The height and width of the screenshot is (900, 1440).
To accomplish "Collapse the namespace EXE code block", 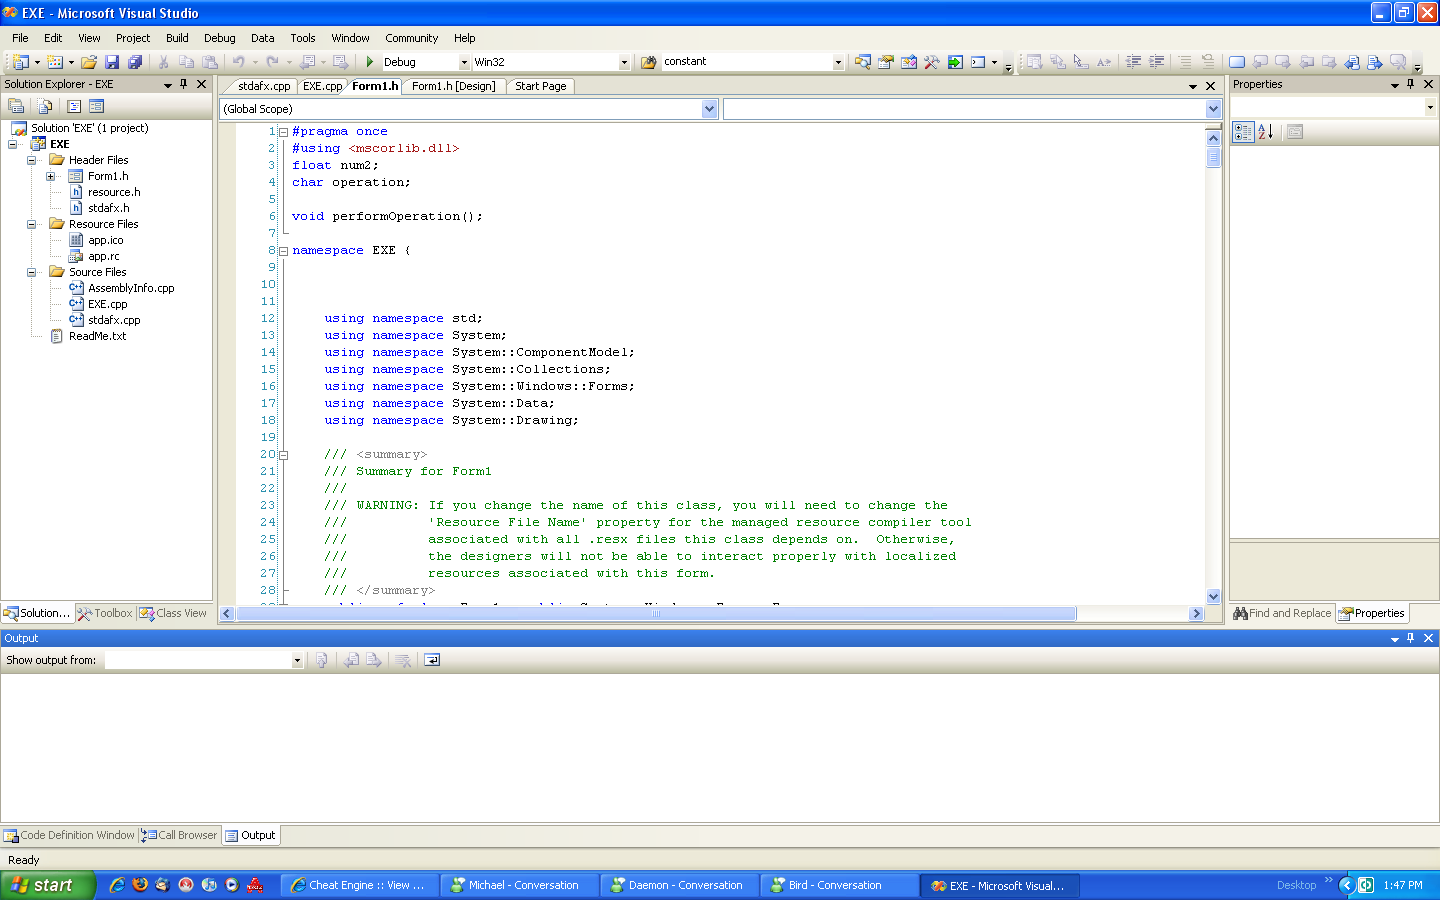I will (282, 250).
